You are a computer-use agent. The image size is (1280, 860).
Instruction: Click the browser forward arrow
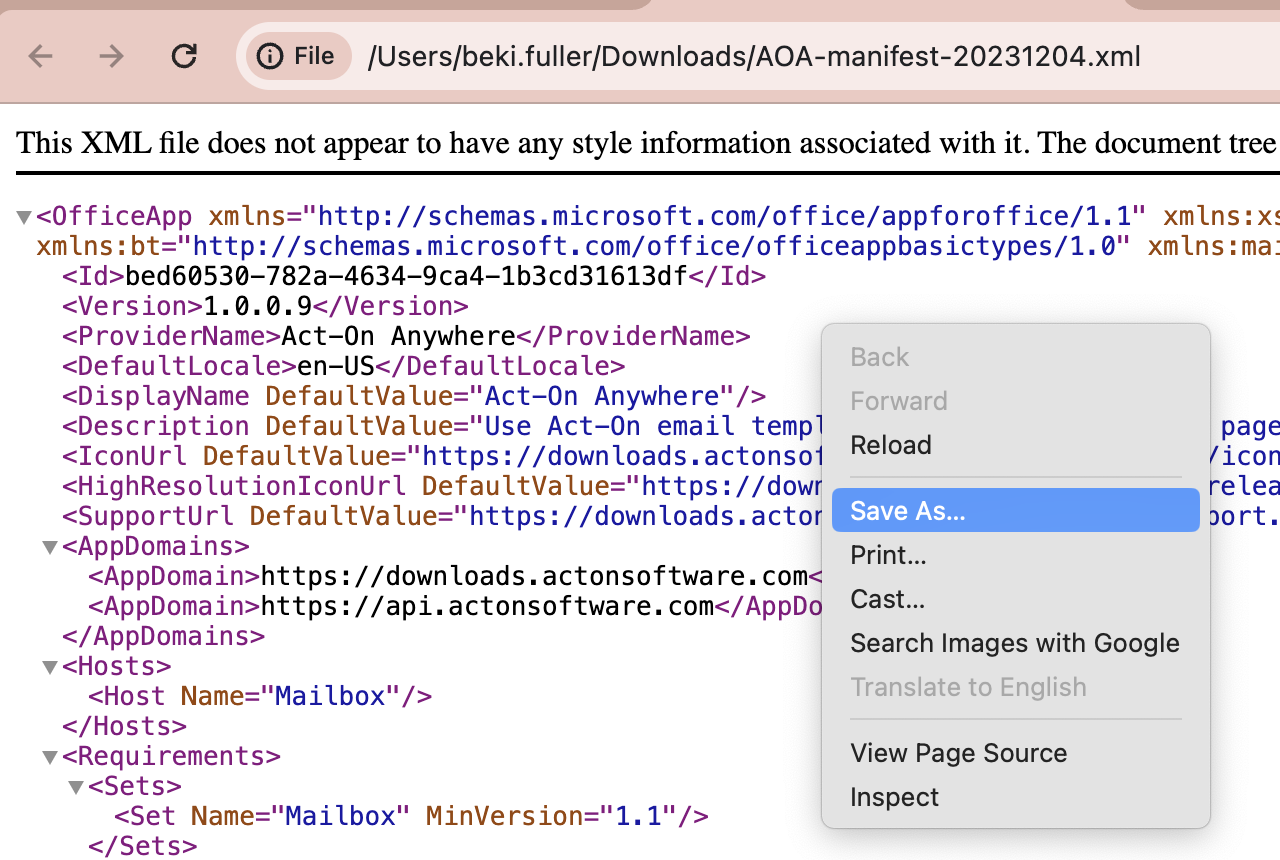click(111, 56)
